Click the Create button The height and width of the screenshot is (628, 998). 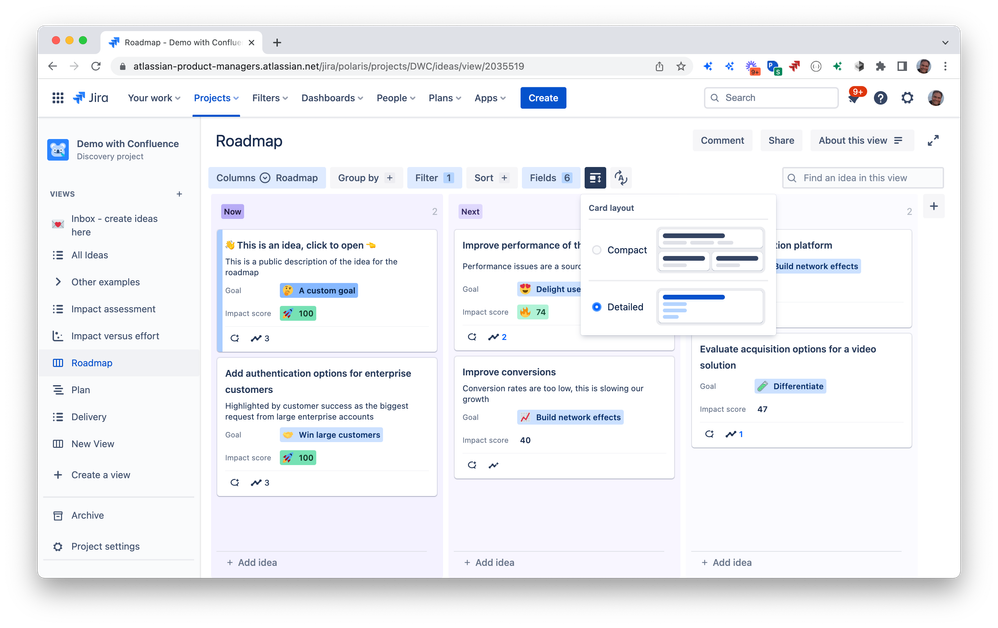(x=543, y=98)
